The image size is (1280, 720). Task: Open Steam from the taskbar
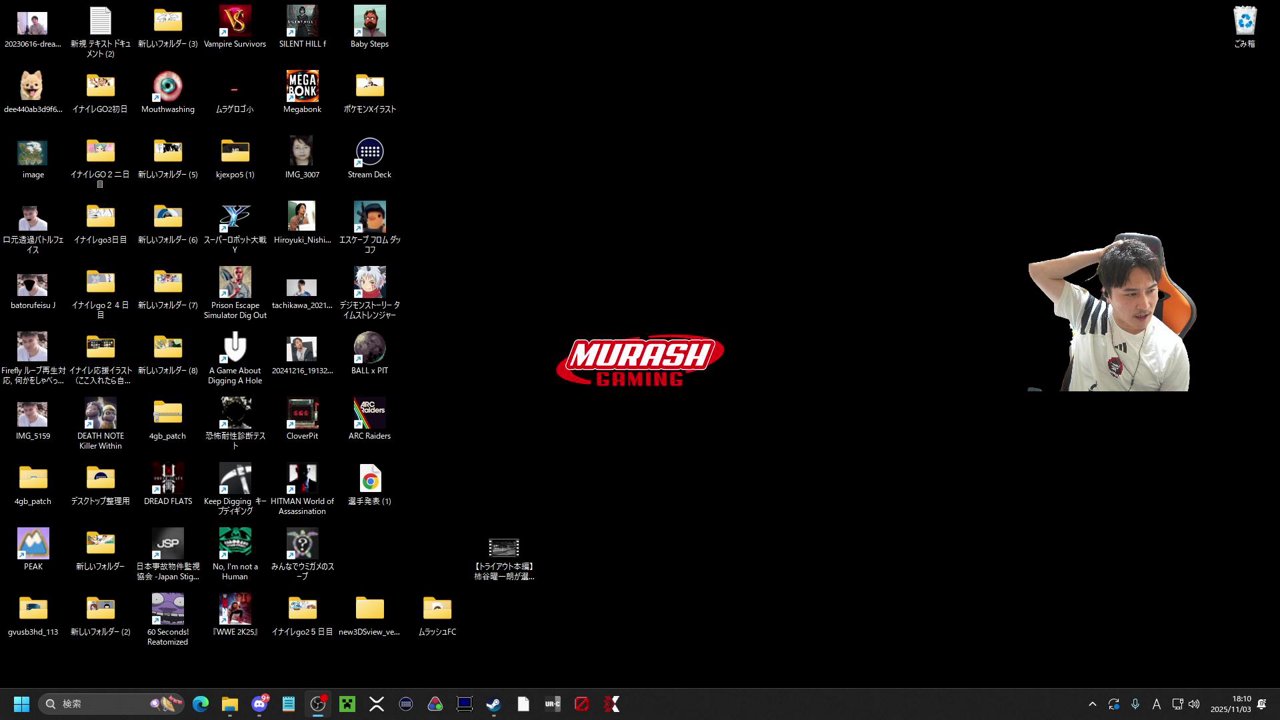pos(493,704)
